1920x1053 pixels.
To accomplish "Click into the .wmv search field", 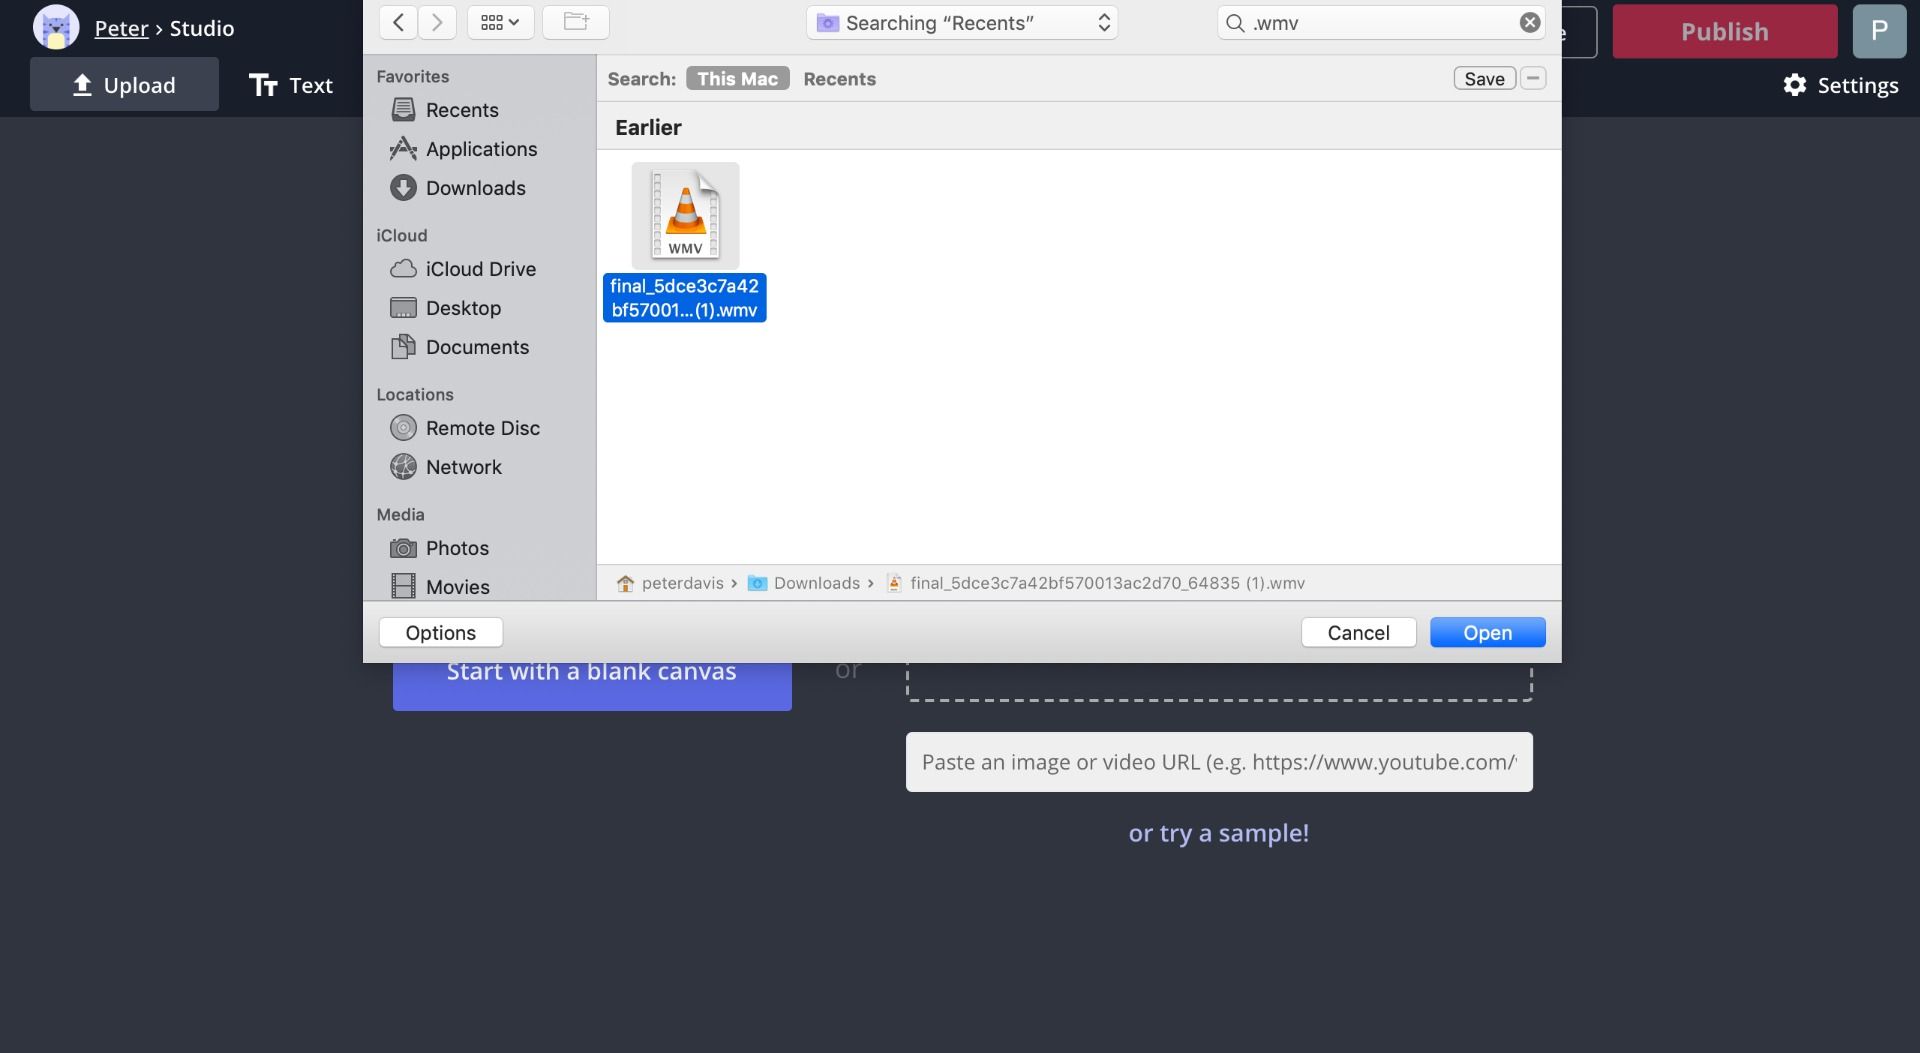I will [x=1381, y=23].
